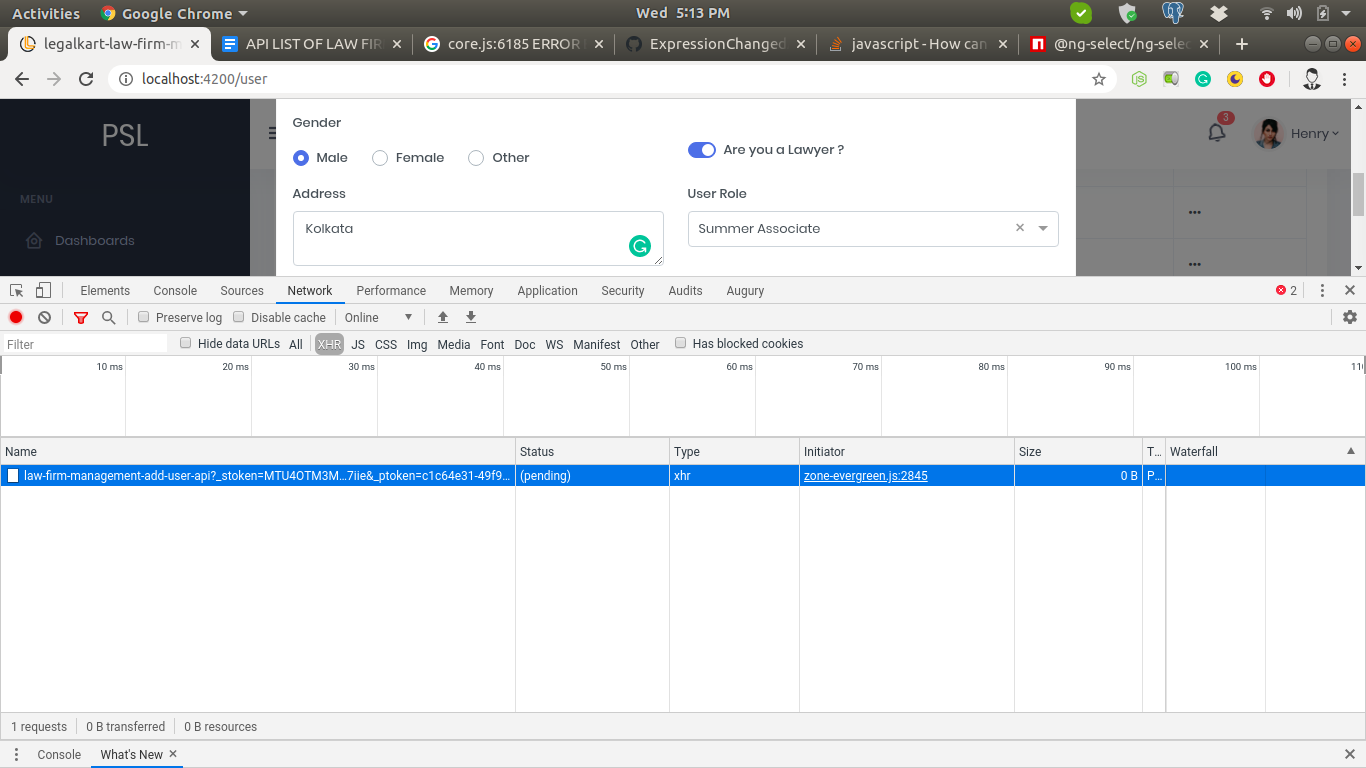Open the zone-evergreen.js:2845 initiator link
The height and width of the screenshot is (768, 1366).
(865, 476)
